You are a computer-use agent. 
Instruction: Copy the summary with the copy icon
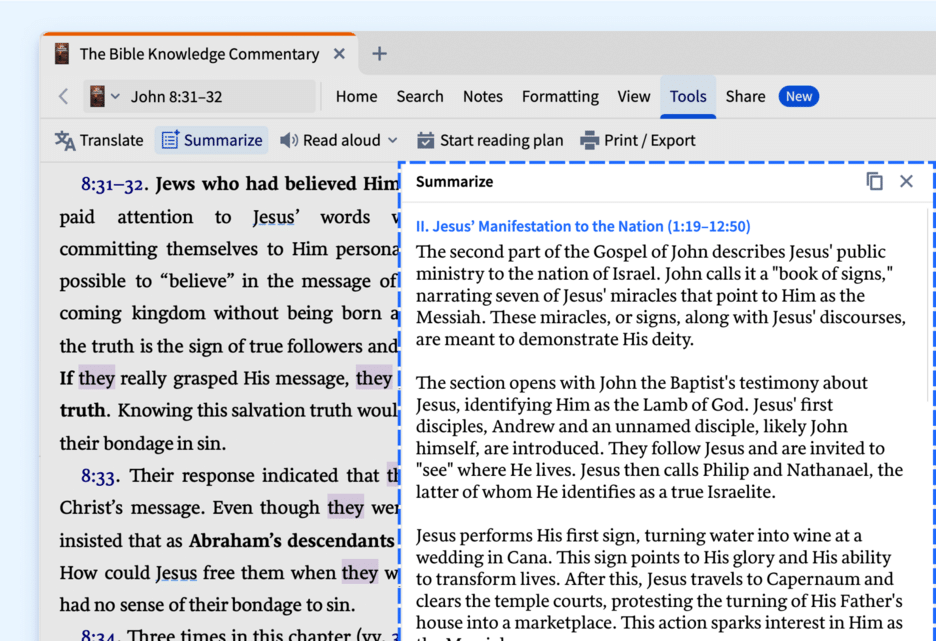pyautogui.click(x=875, y=181)
